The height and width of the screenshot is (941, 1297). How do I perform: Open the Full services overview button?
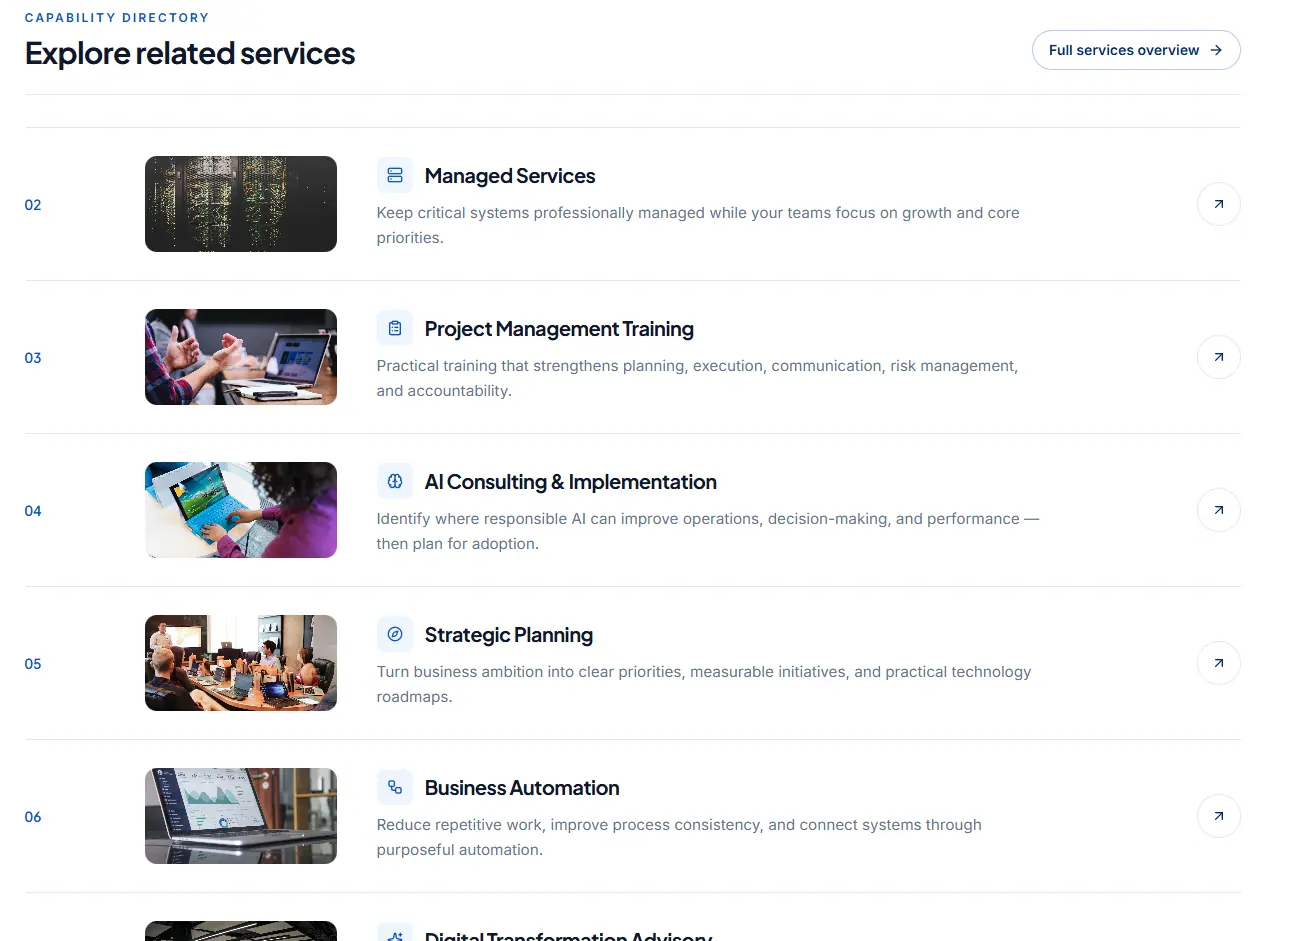click(1136, 50)
